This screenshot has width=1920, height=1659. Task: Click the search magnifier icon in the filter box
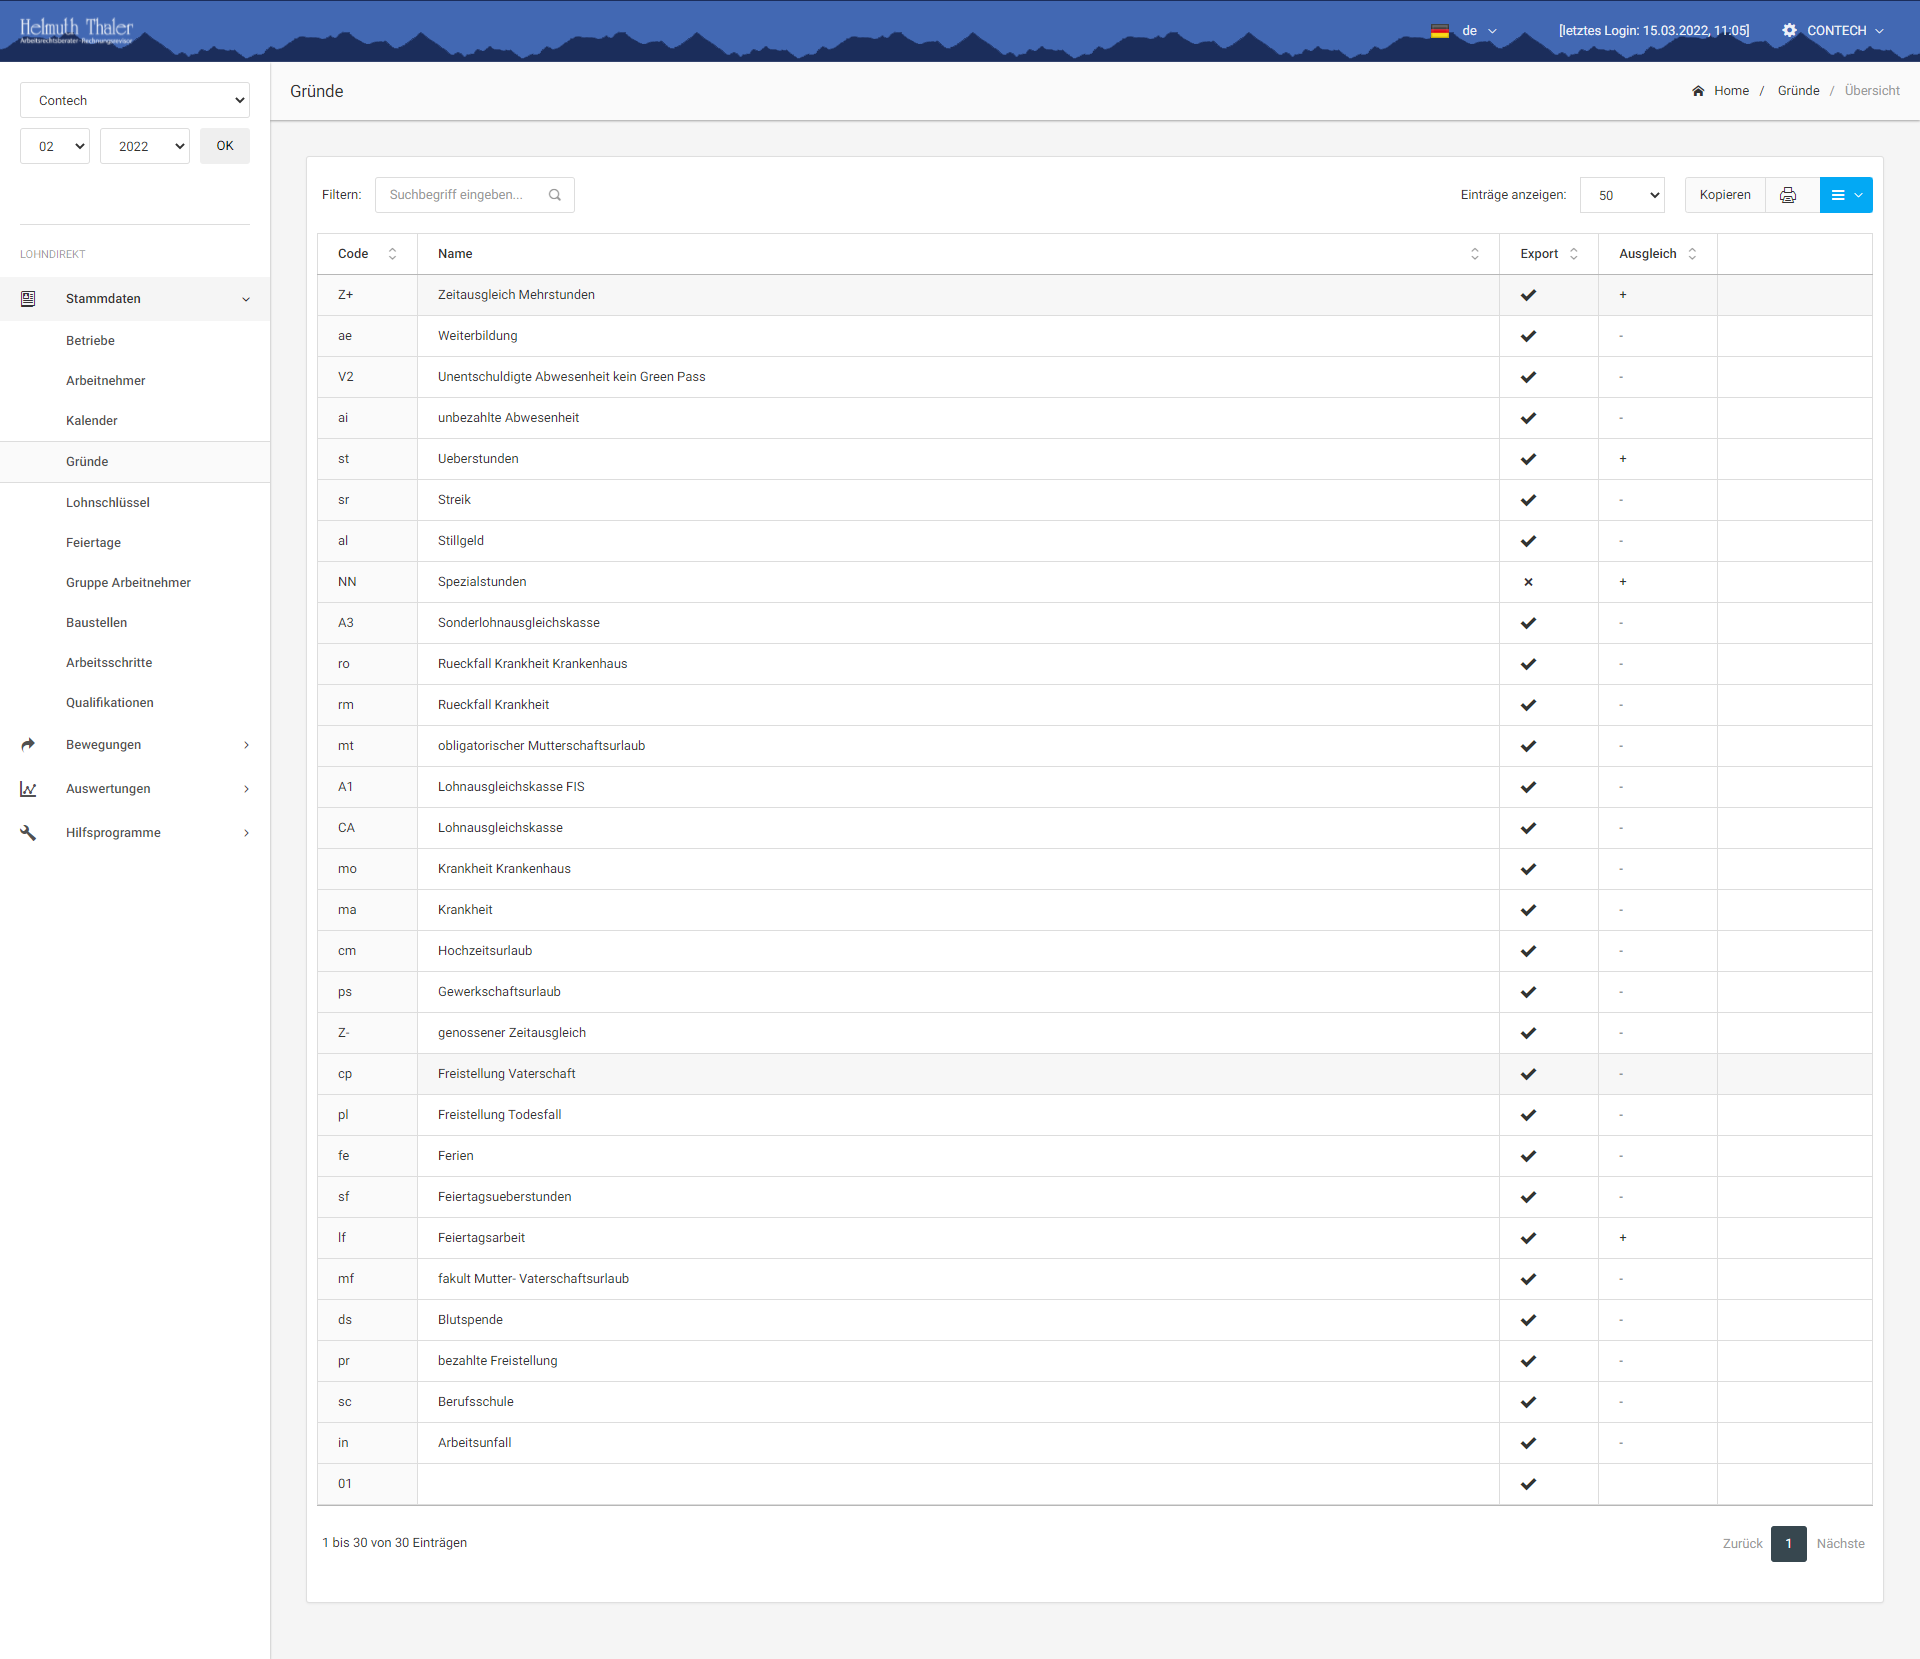tap(555, 195)
